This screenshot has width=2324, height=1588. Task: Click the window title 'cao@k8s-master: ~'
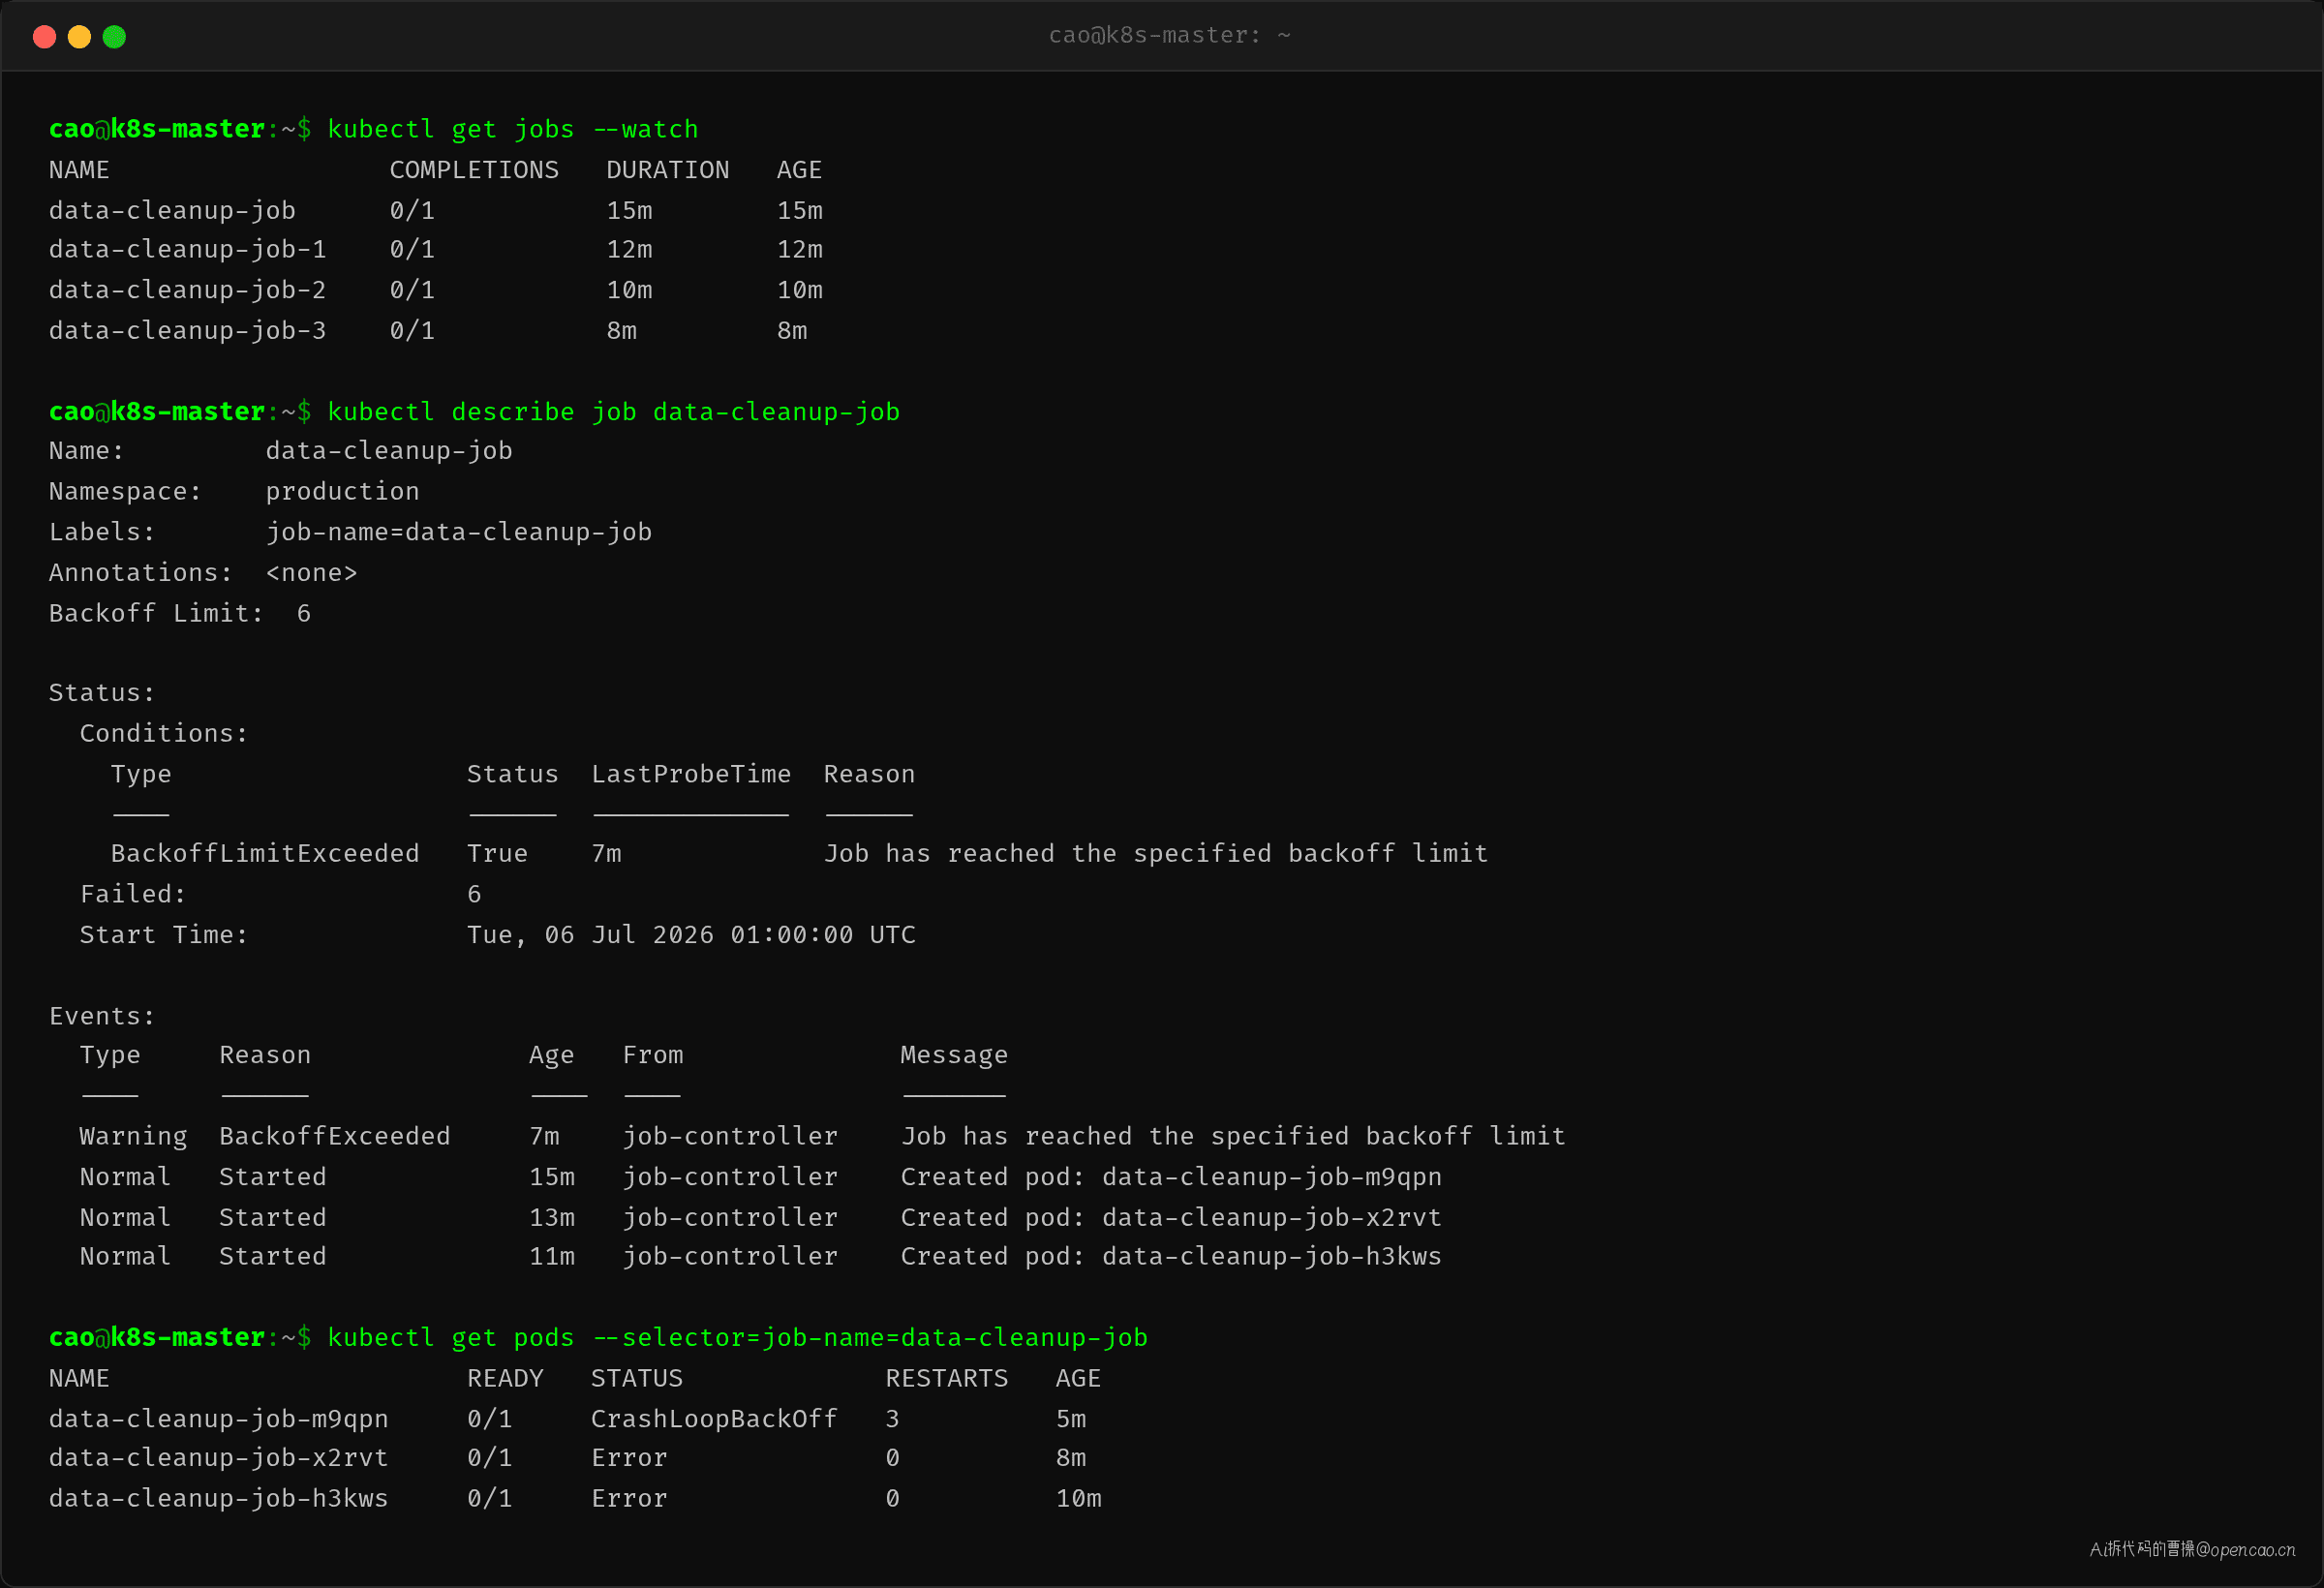coord(1169,35)
